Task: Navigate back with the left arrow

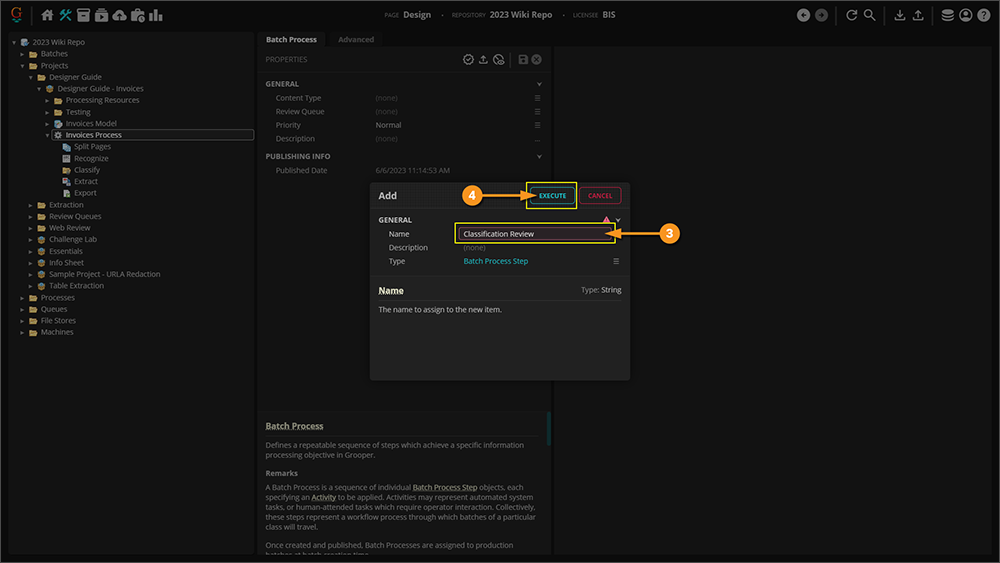Action: click(x=803, y=15)
